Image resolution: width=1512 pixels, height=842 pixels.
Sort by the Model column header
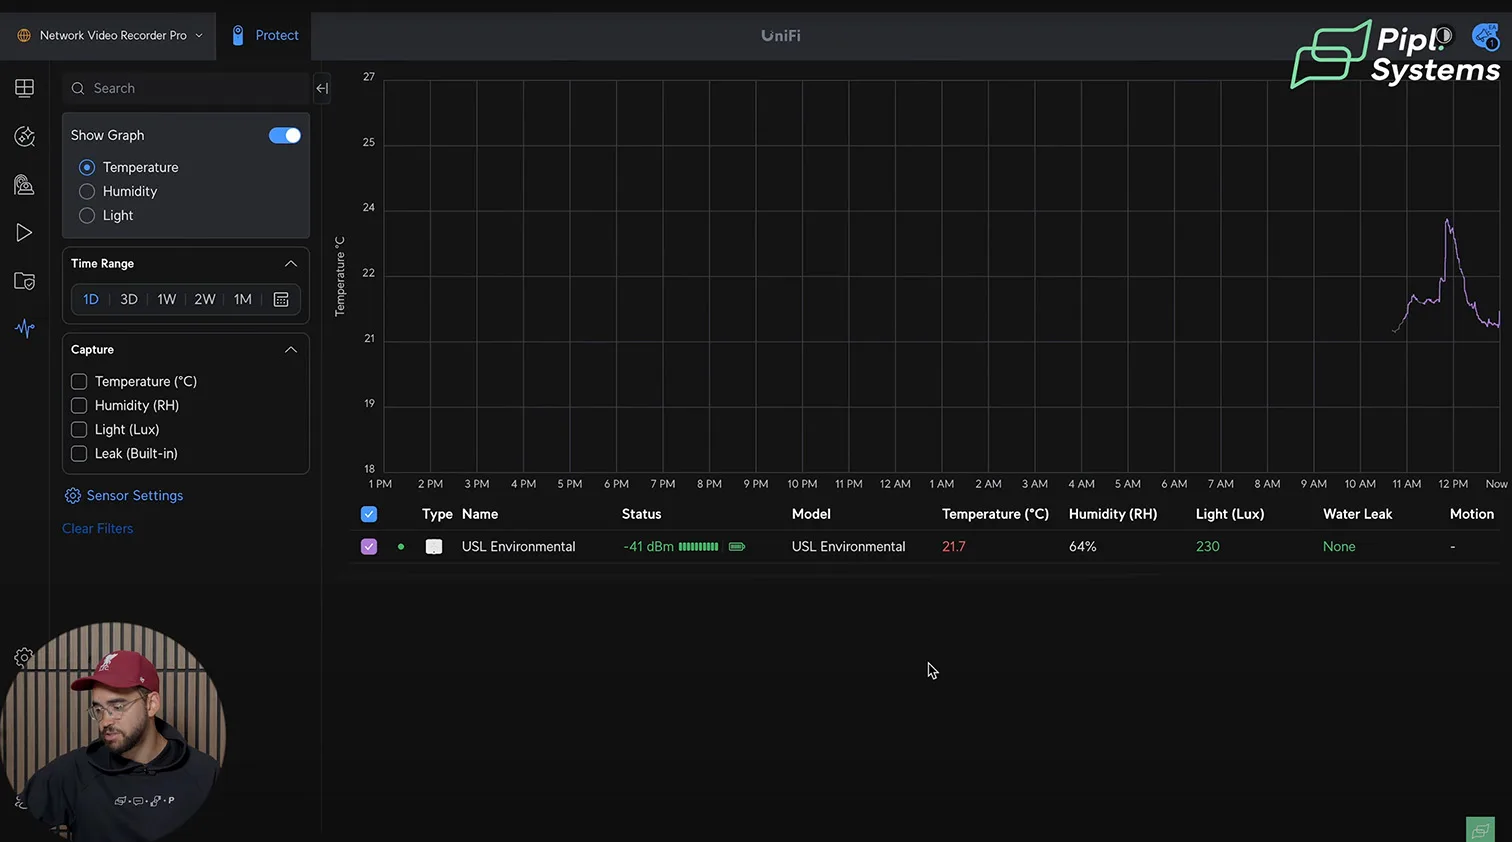tap(811, 514)
